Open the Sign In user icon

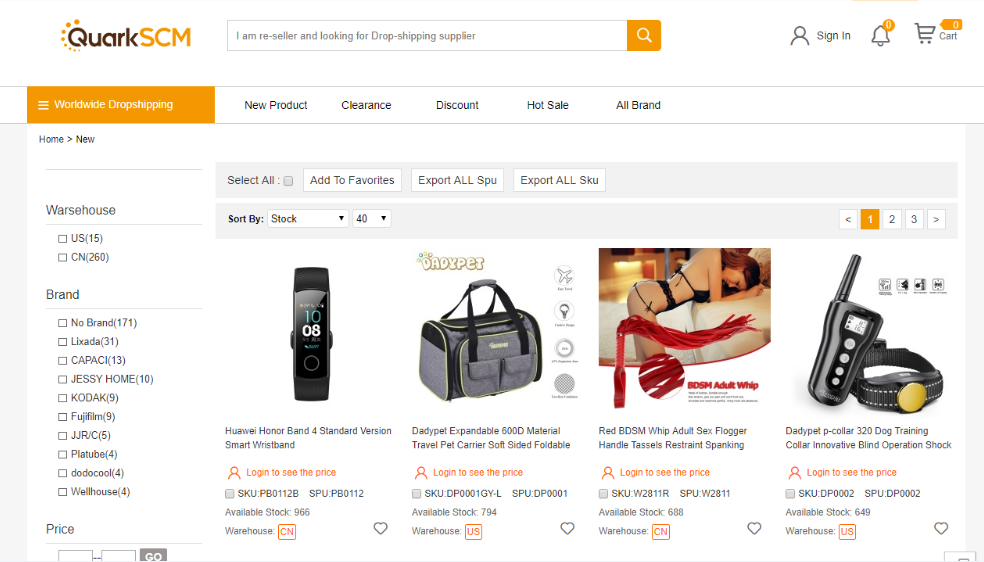pyautogui.click(x=799, y=36)
